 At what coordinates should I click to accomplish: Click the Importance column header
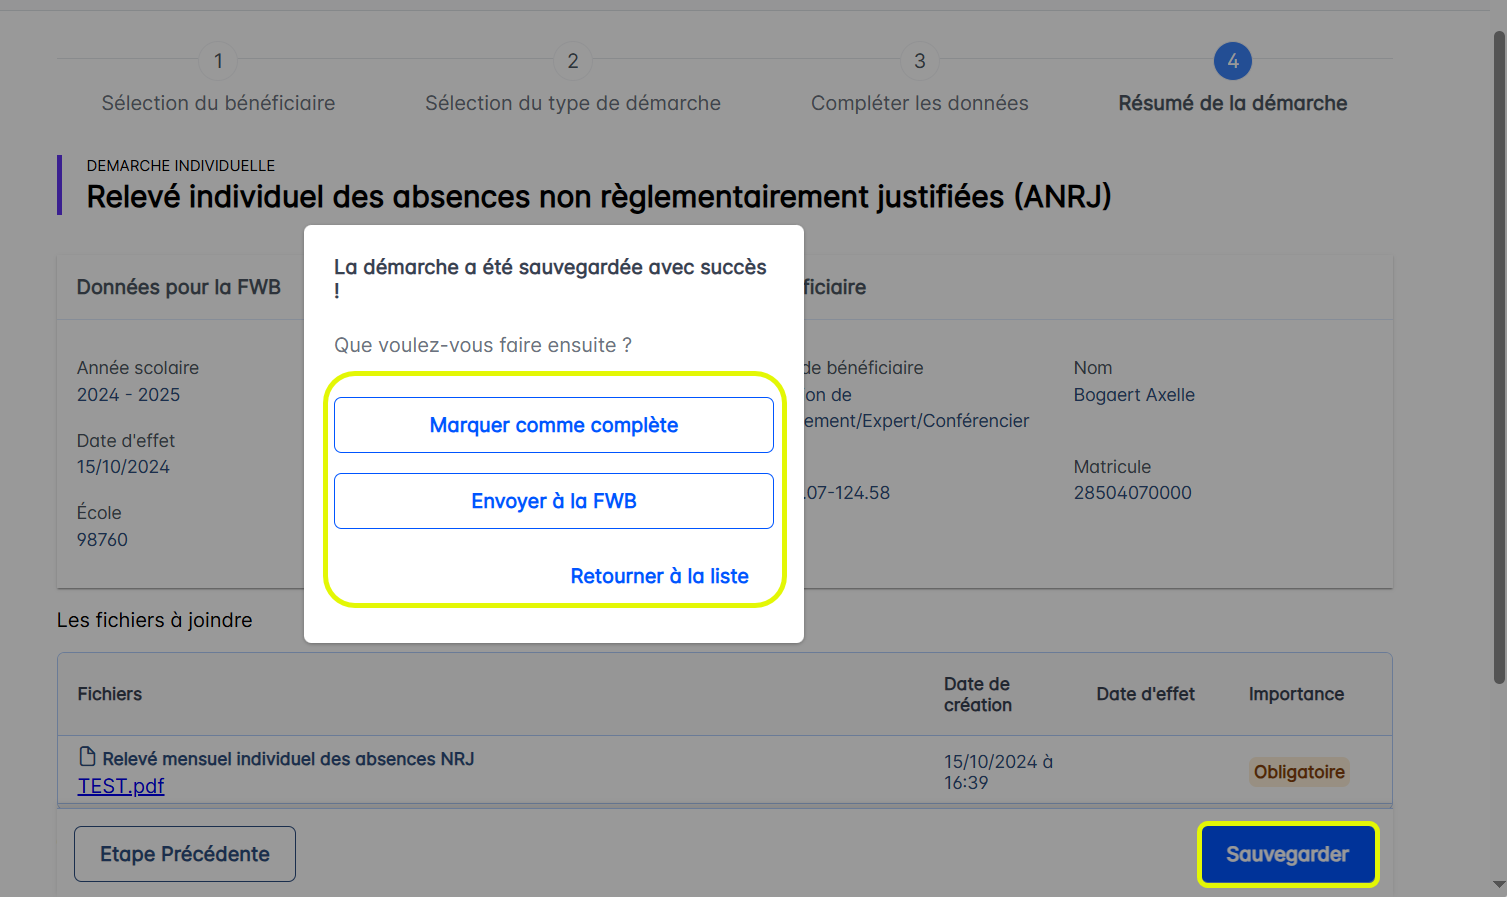click(1296, 694)
